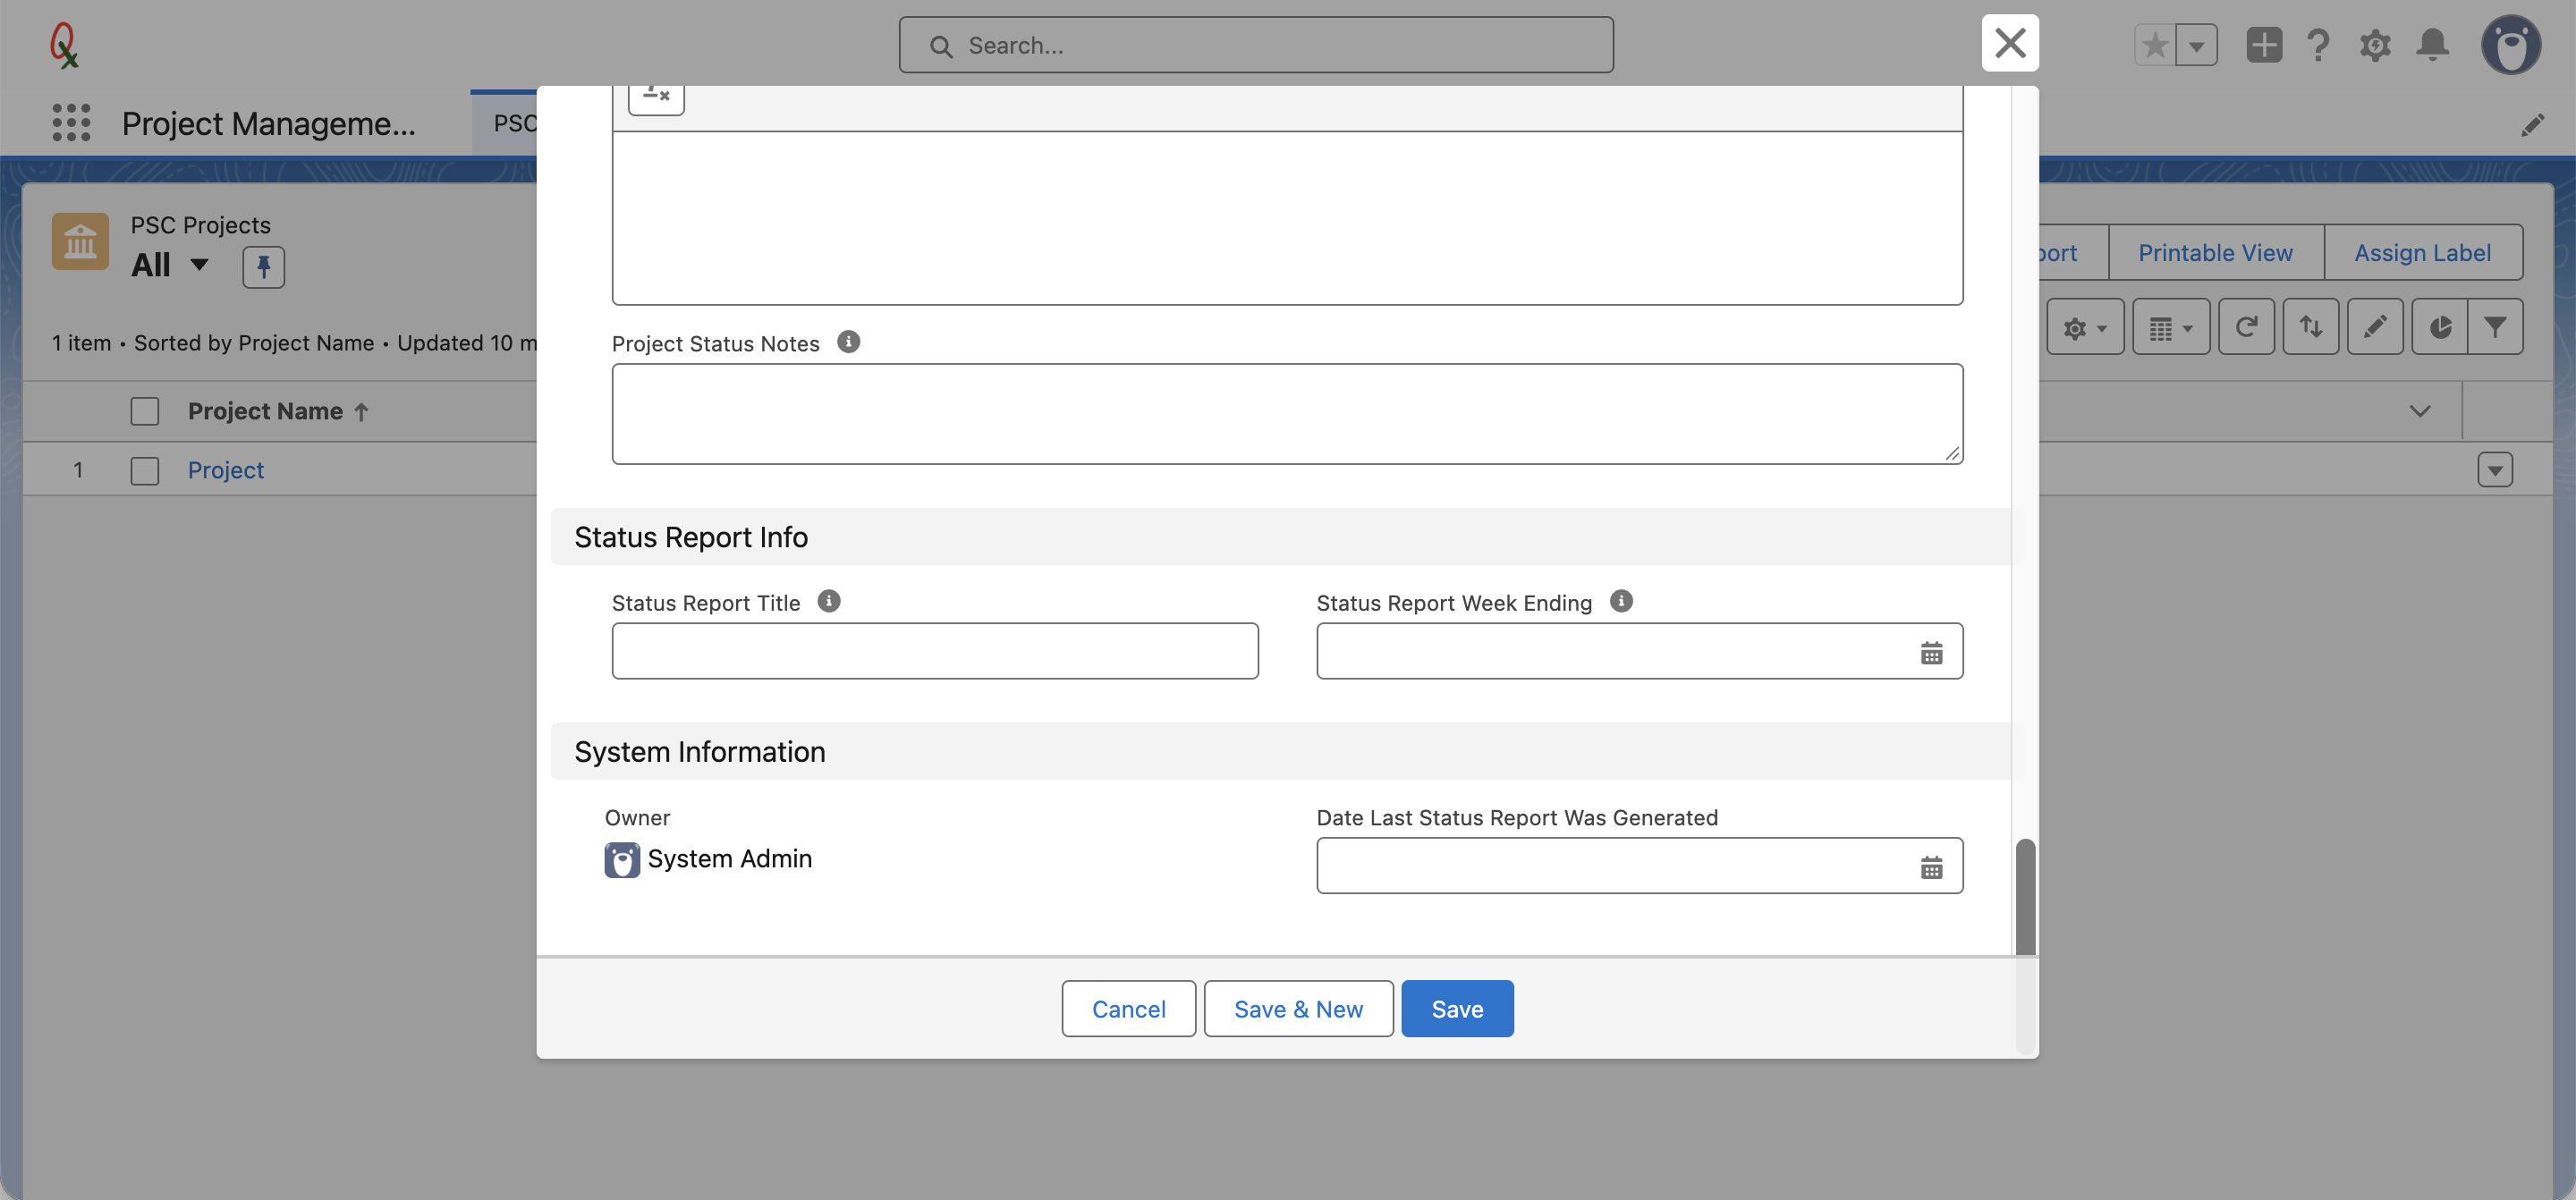The image size is (2576, 1200).
Task: Open the Help question mark icon
Action: (x=2318, y=45)
